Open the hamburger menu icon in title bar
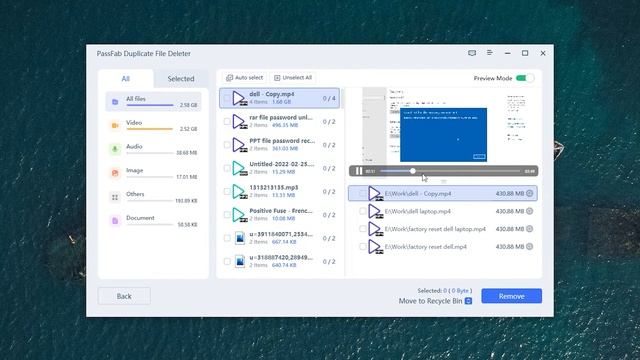This screenshot has height=360, width=640. pyautogui.click(x=489, y=53)
